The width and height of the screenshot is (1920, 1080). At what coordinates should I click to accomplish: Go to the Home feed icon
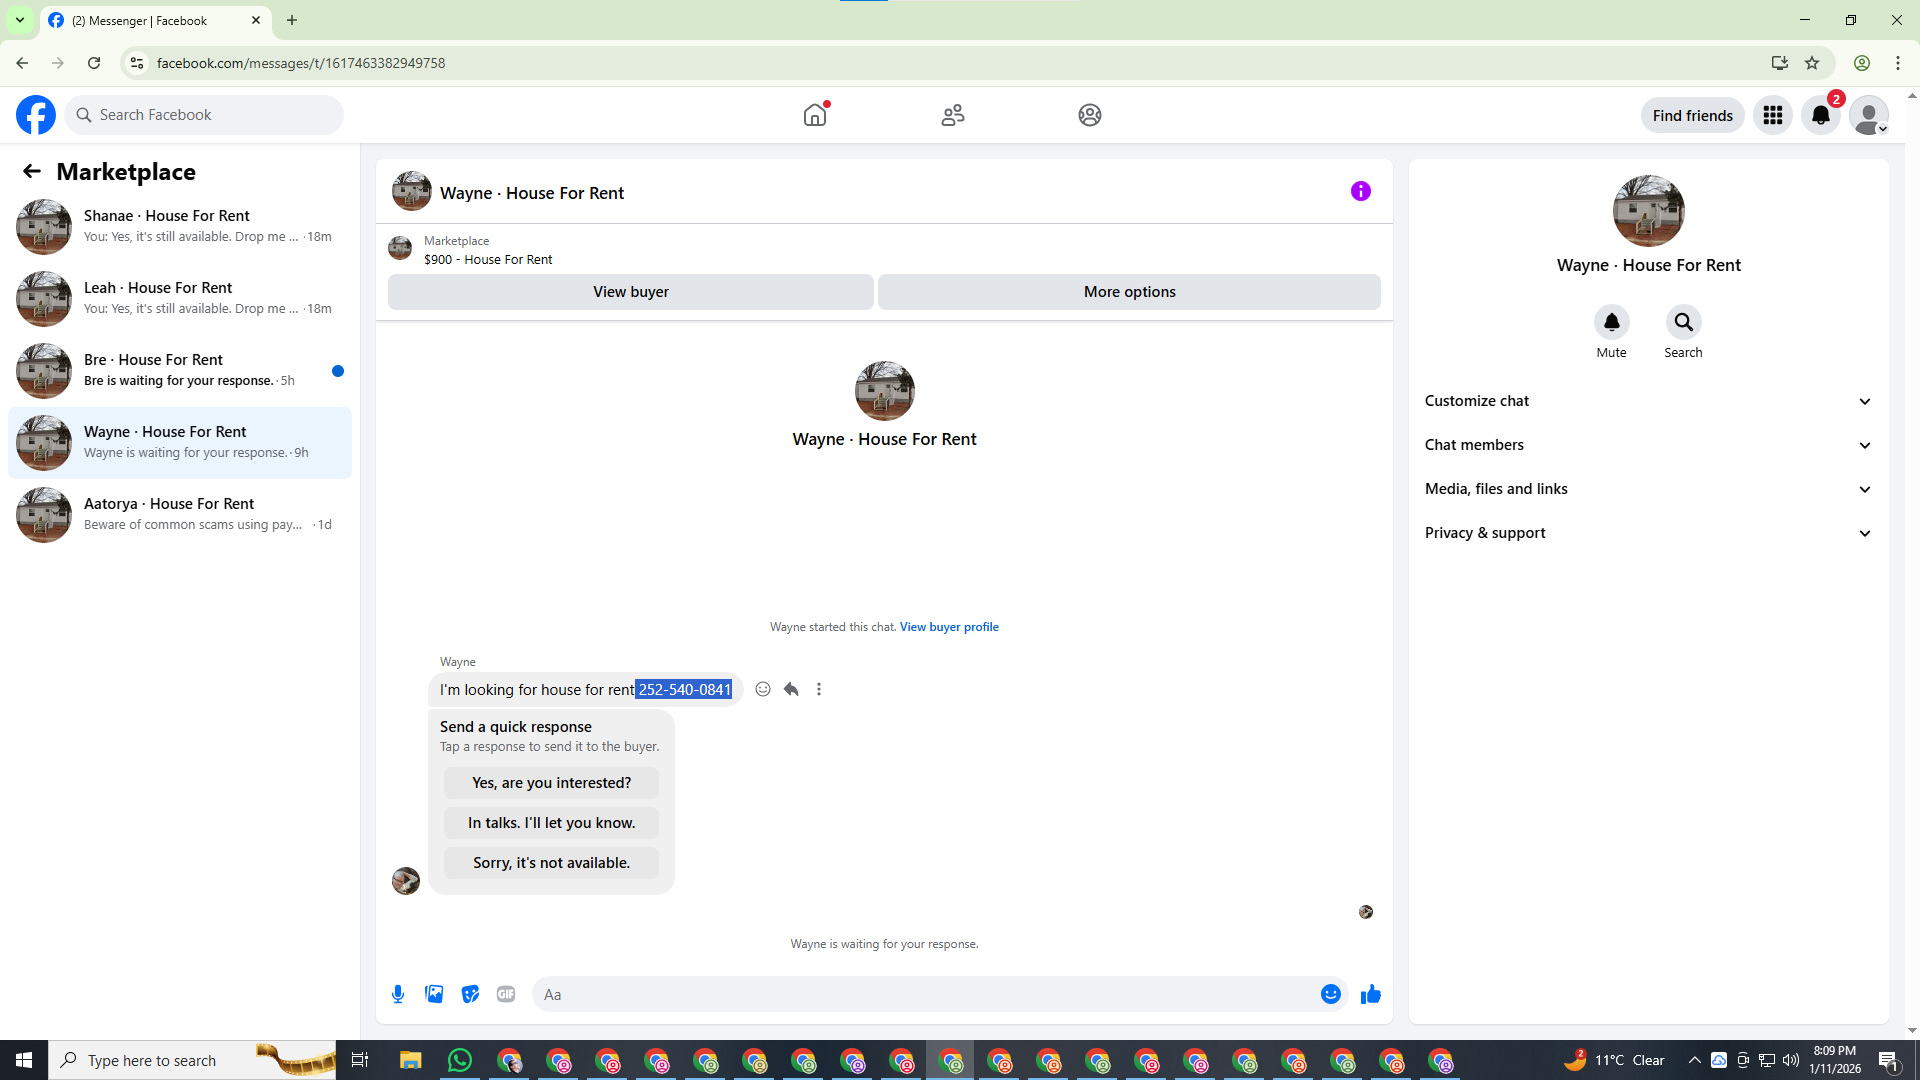[x=815, y=115]
